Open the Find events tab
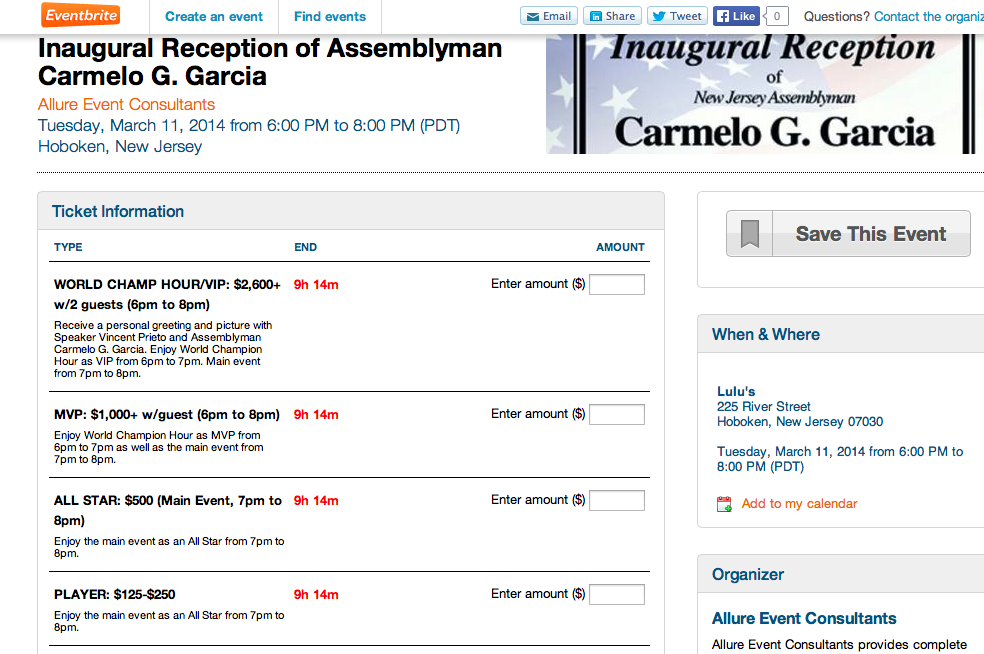This screenshot has width=984, height=654. pyautogui.click(x=330, y=16)
